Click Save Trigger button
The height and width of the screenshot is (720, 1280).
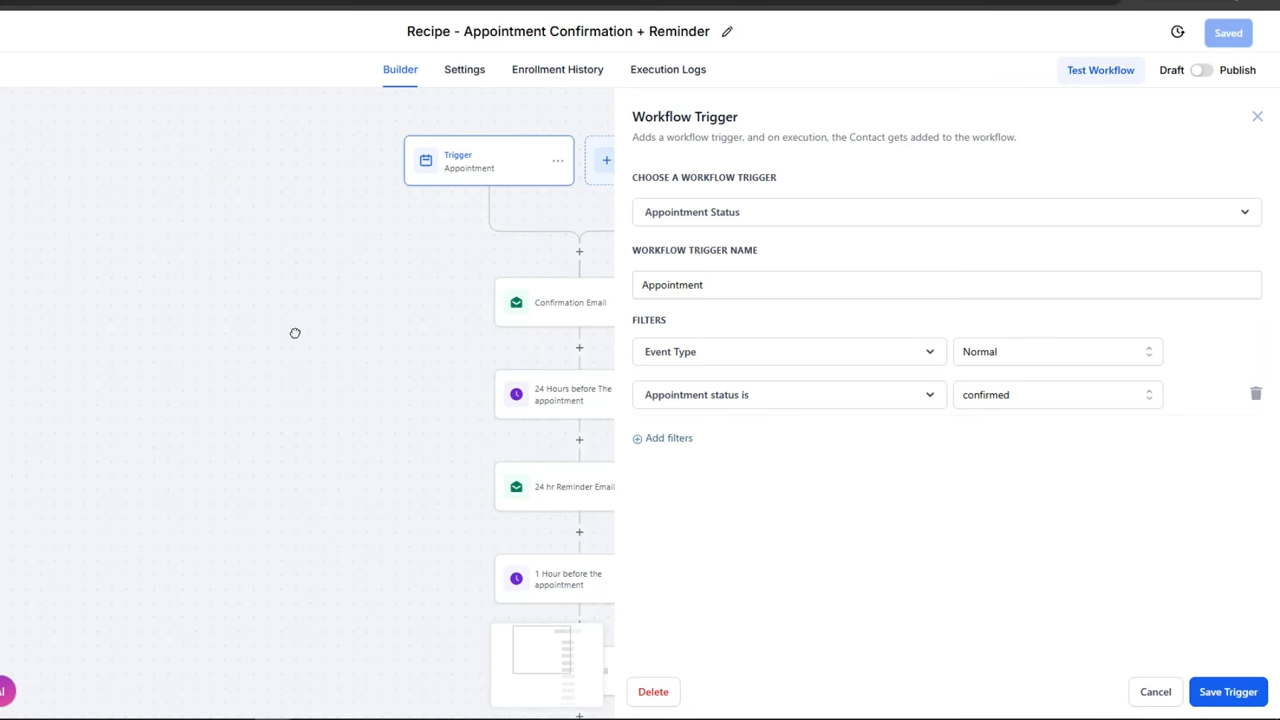click(1228, 692)
